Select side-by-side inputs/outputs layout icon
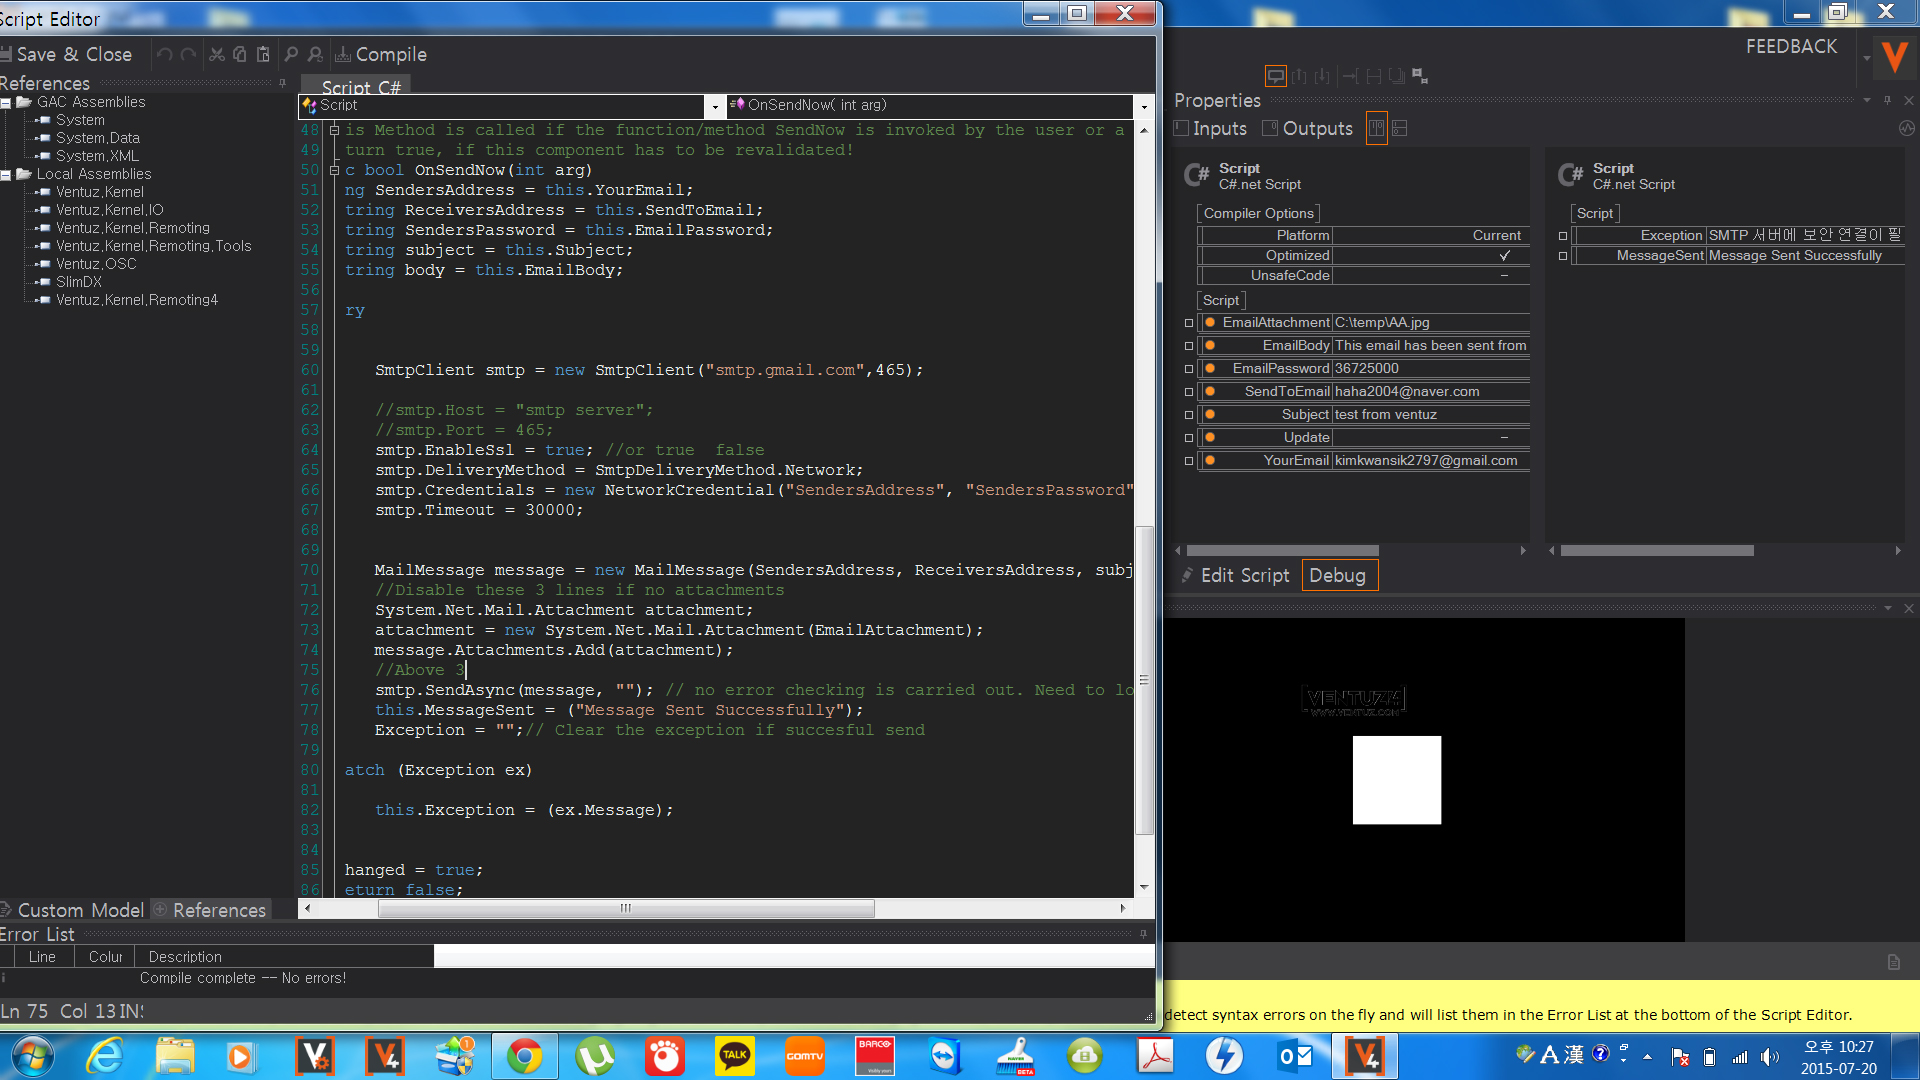 pos(1377,129)
